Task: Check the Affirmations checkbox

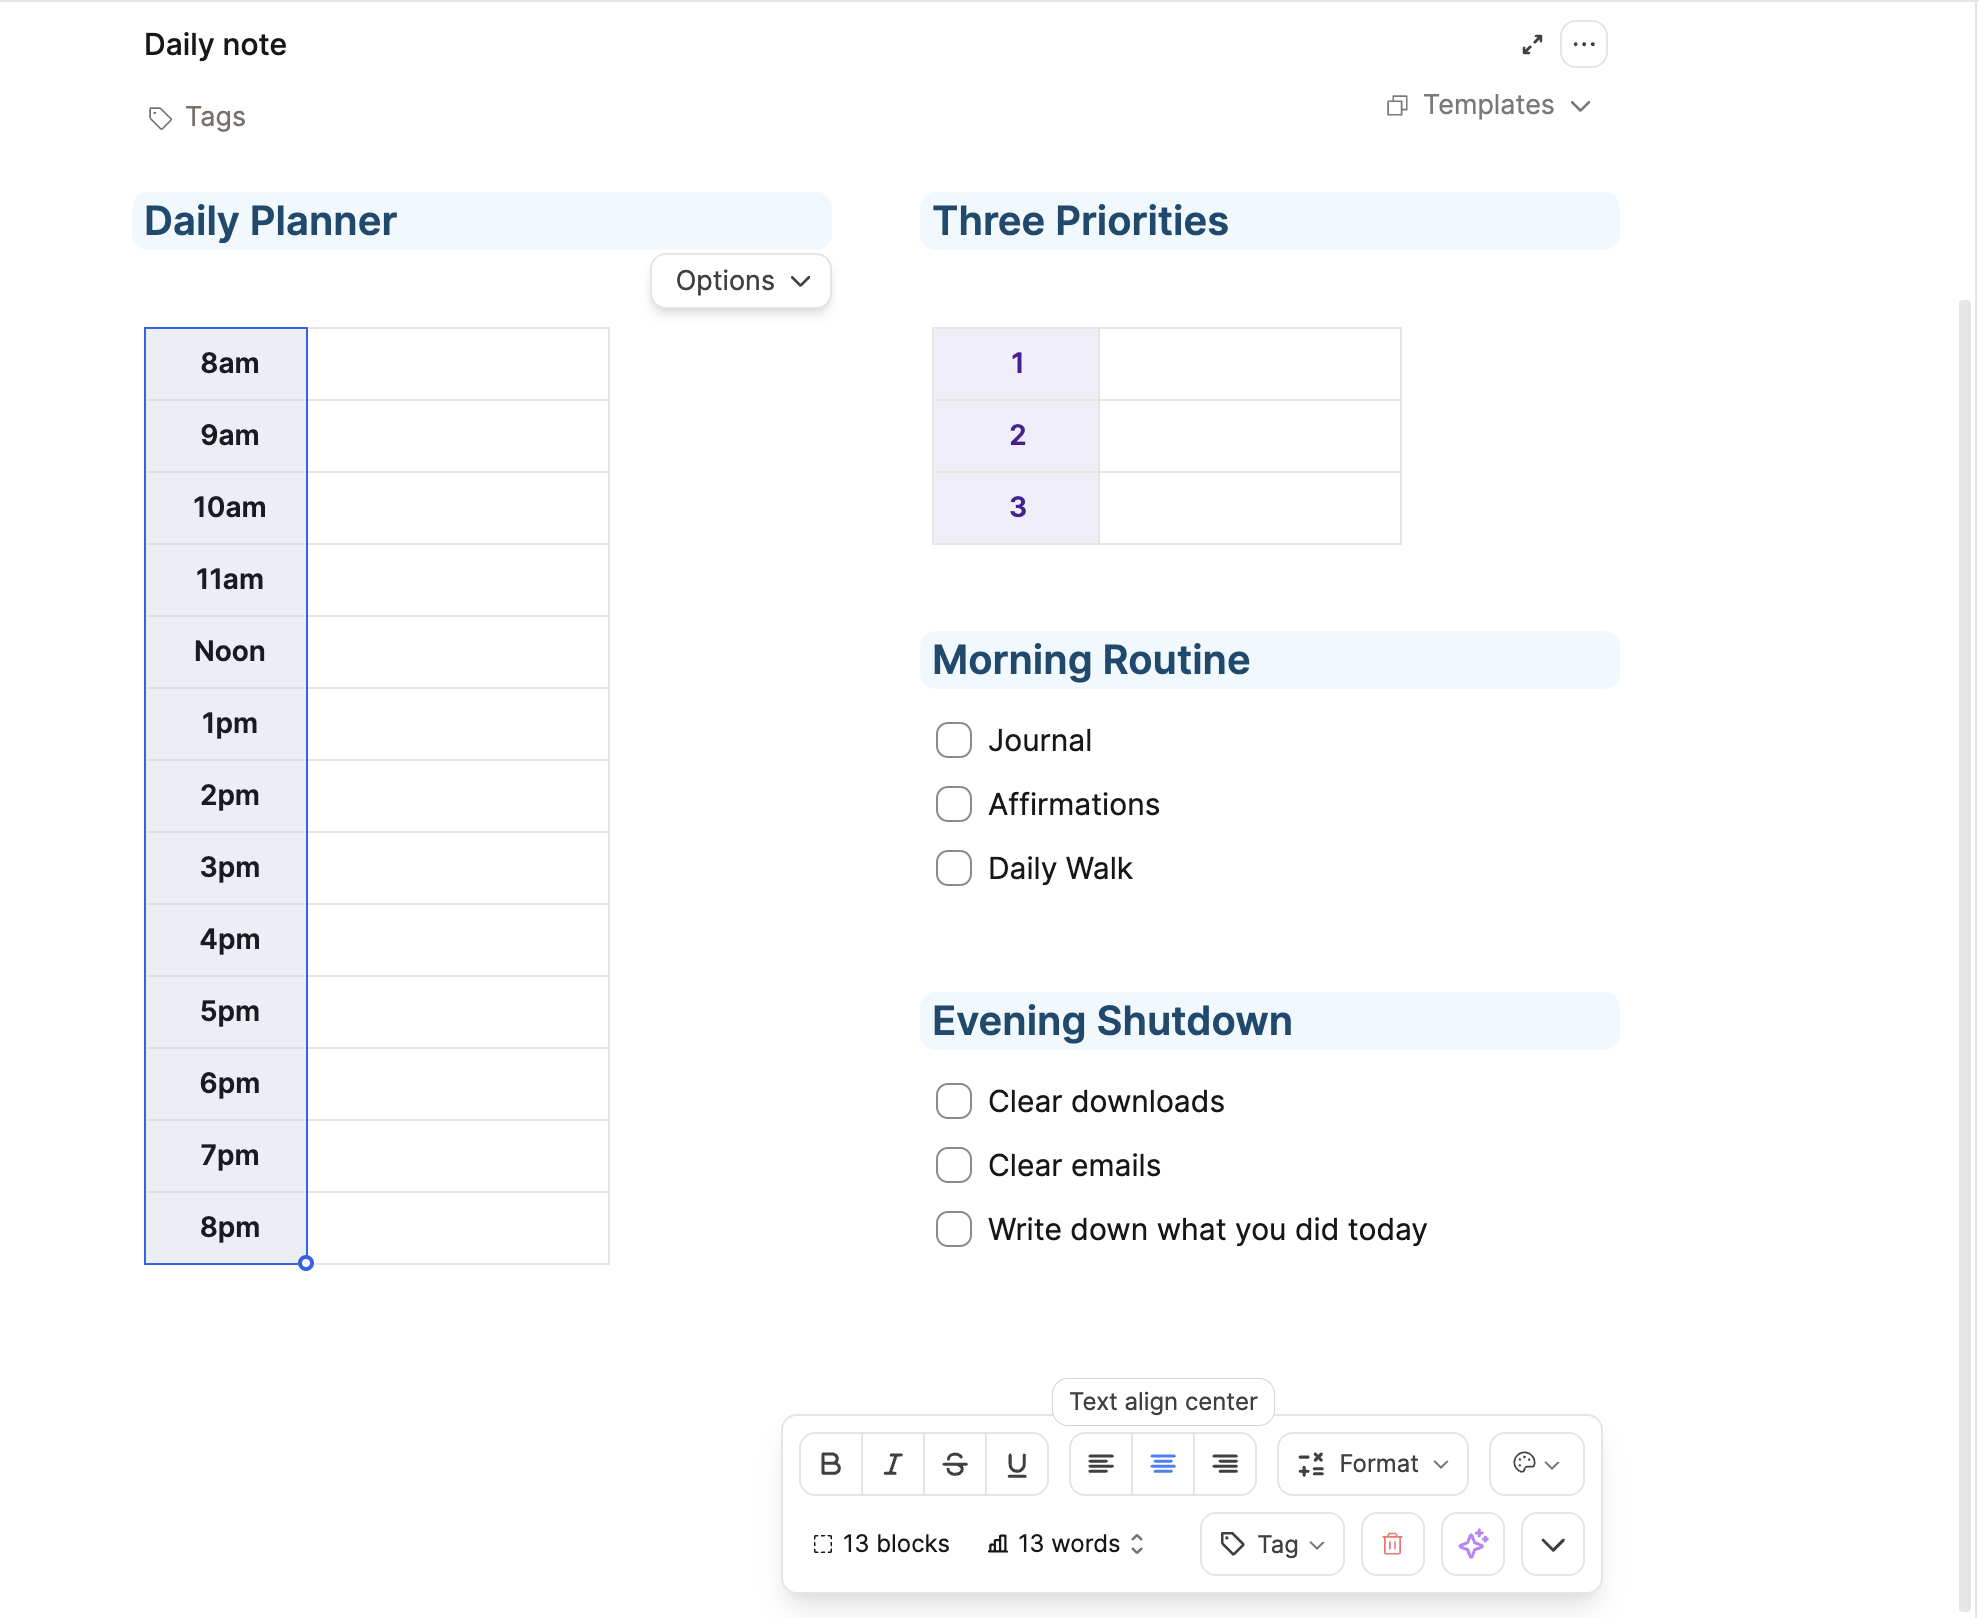Action: [954, 805]
